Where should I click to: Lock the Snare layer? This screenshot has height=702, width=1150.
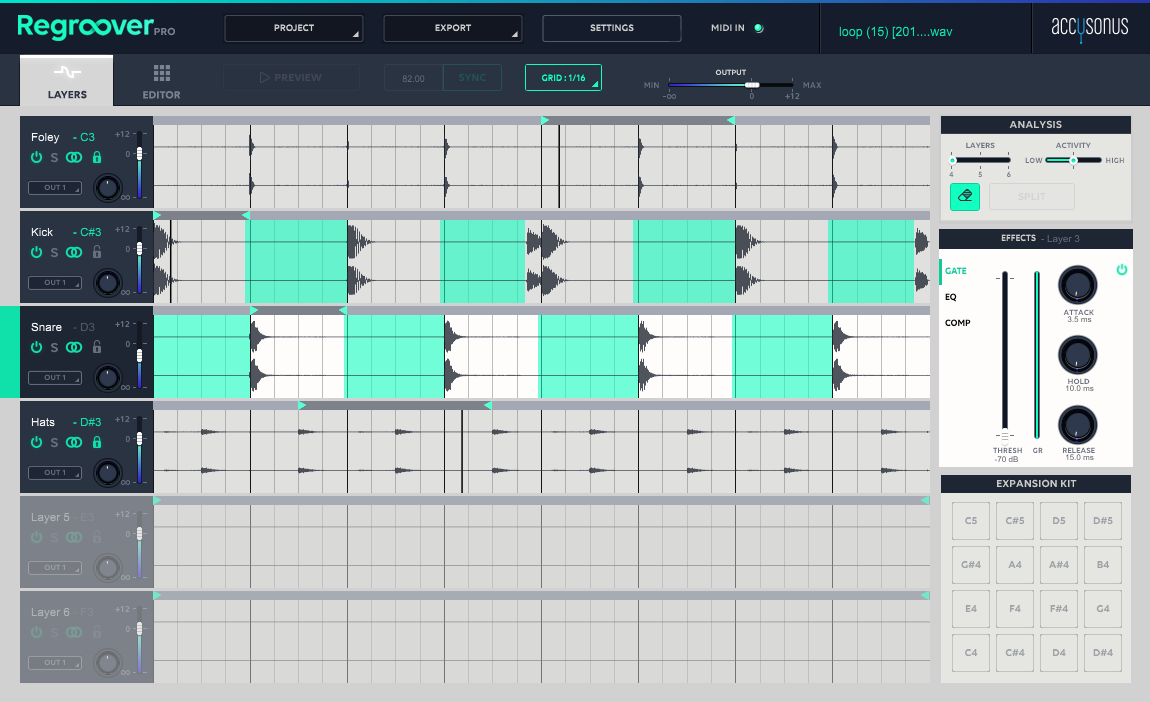click(x=97, y=347)
